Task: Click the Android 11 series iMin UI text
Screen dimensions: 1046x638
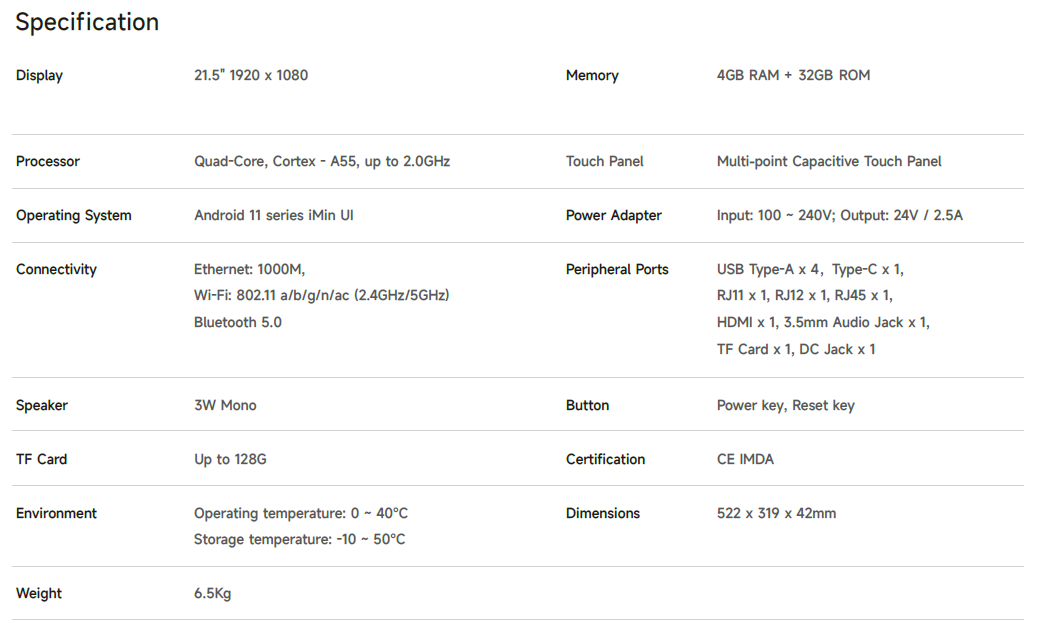Action: [274, 216]
